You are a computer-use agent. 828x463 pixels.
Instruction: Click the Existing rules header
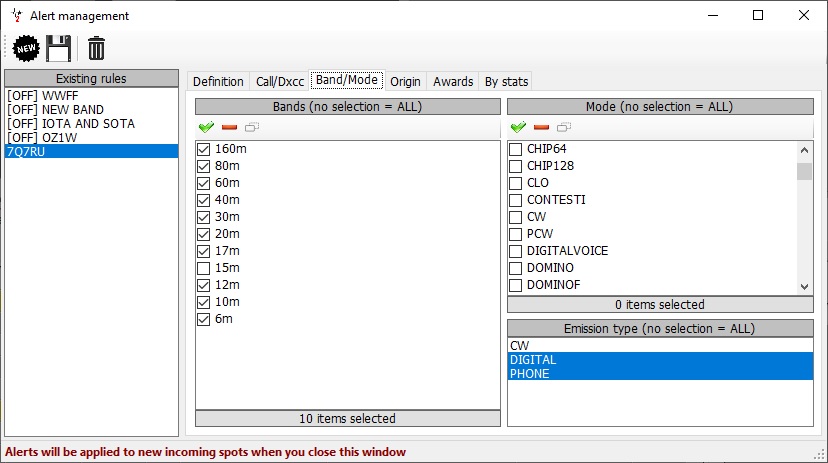pyautogui.click(x=91, y=79)
